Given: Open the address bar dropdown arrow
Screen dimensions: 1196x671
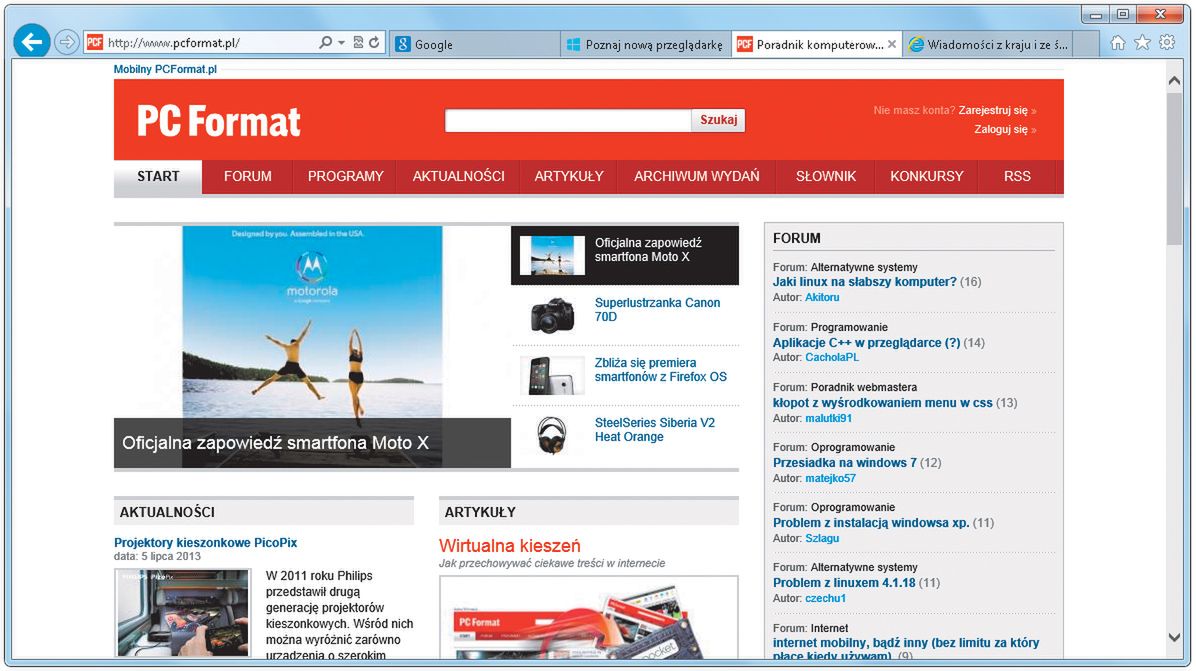Looking at the screenshot, I should [x=341, y=43].
